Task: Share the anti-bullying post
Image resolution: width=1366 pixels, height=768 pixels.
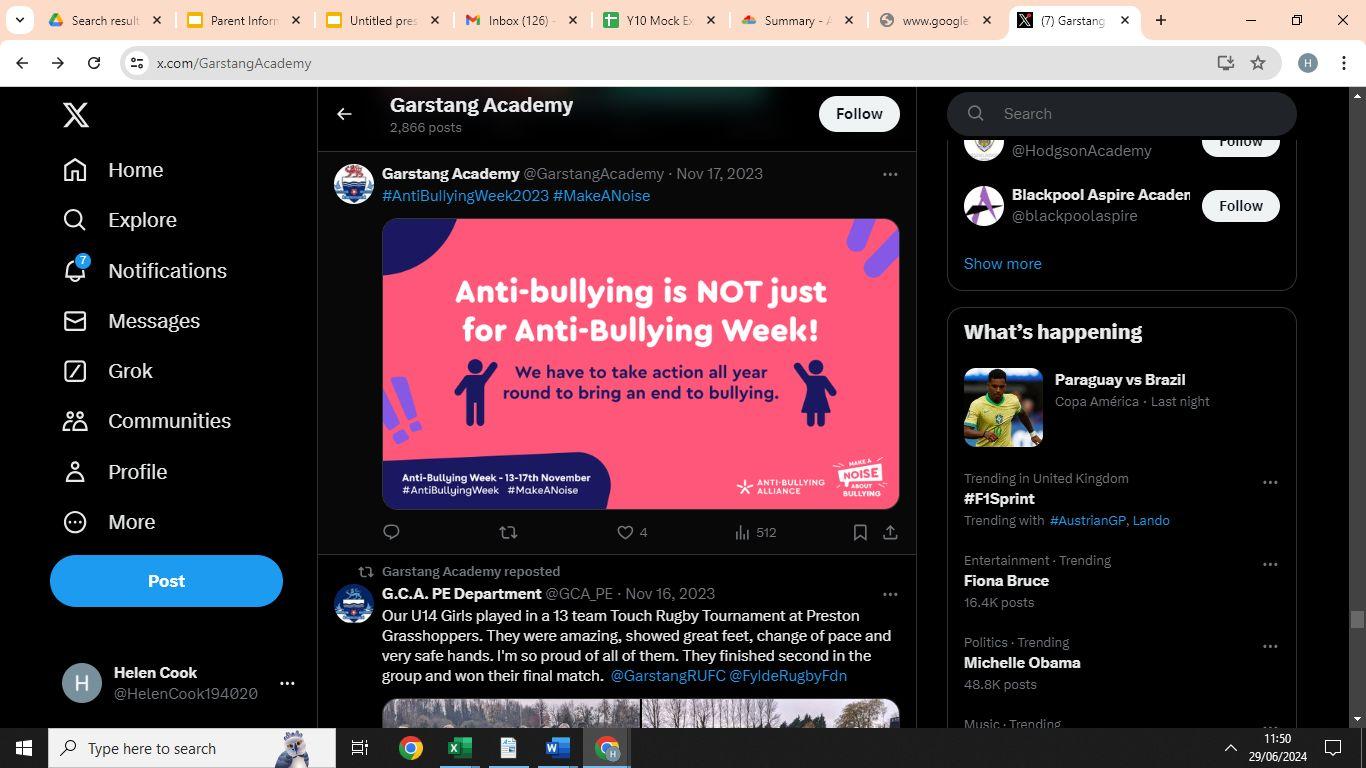Action: 890,532
